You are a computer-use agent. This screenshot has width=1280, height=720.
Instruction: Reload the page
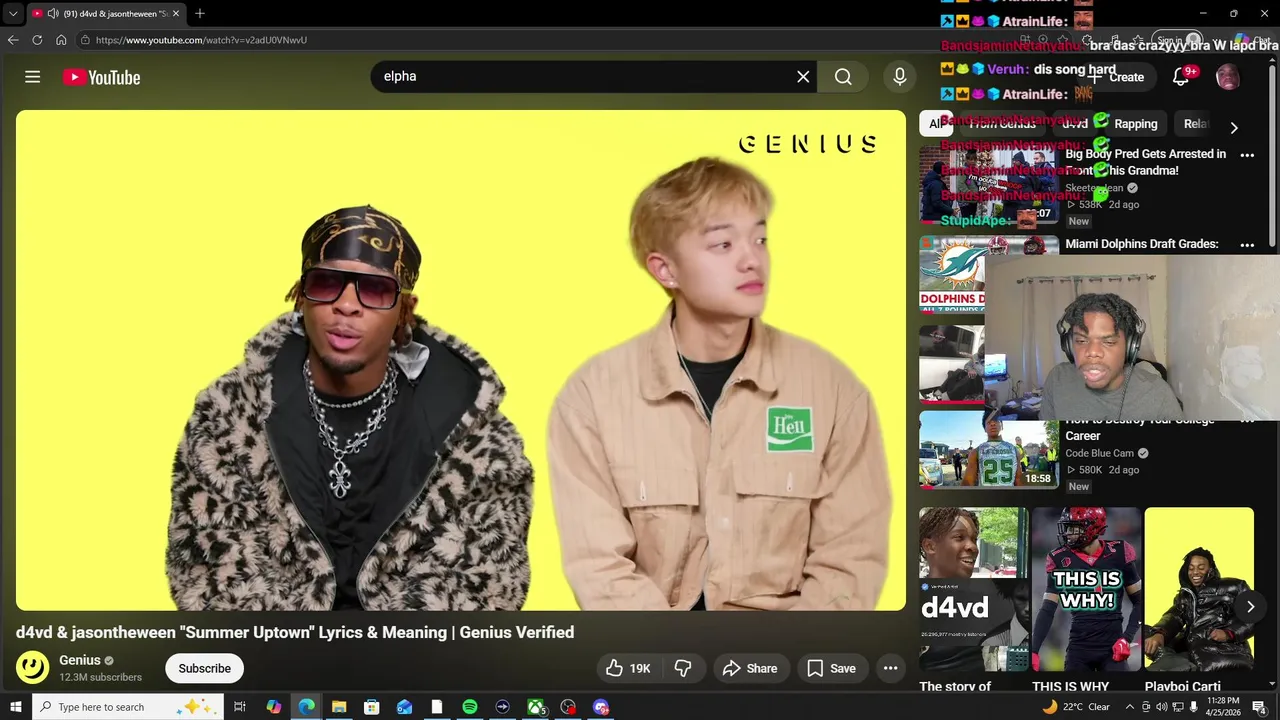coord(37,40)
